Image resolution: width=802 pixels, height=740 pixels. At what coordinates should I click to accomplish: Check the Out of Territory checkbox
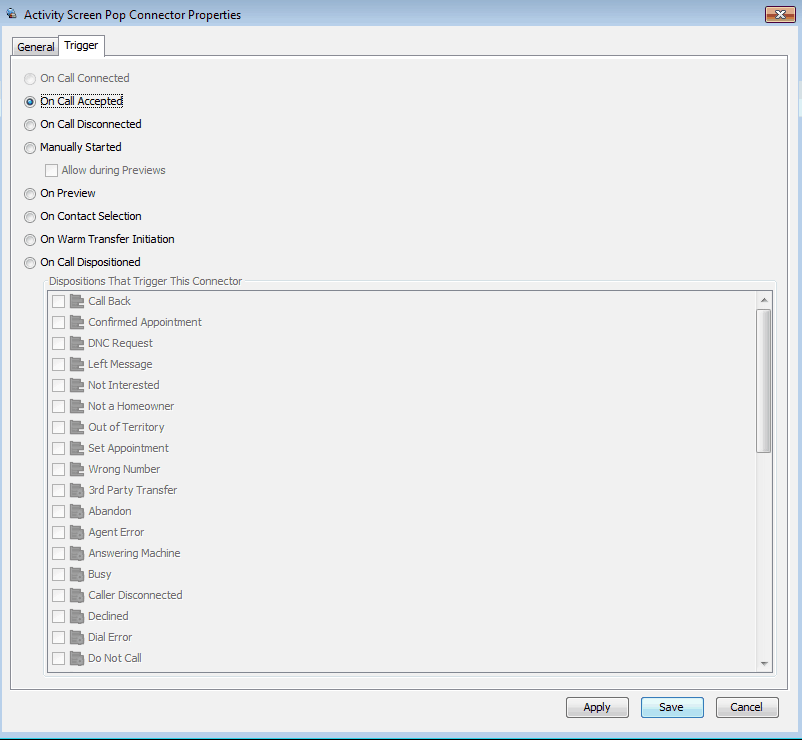point(58,427)
